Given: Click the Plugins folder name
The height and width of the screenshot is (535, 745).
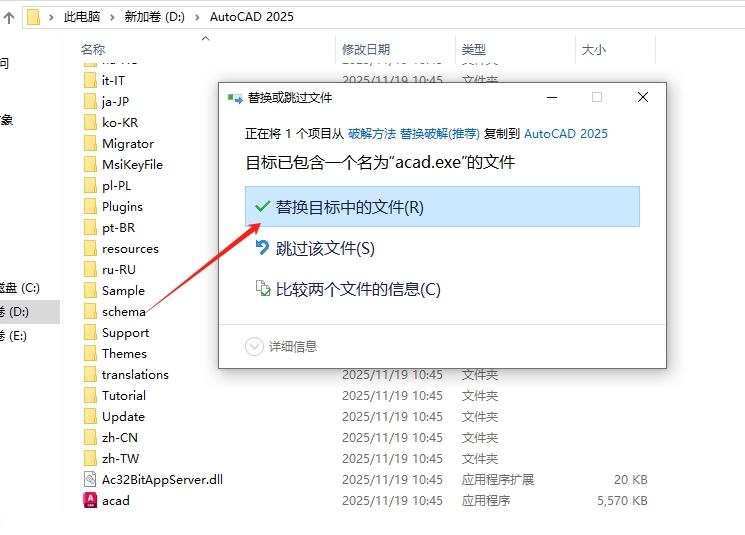Looking at the screenshot, I should (122, 206).
